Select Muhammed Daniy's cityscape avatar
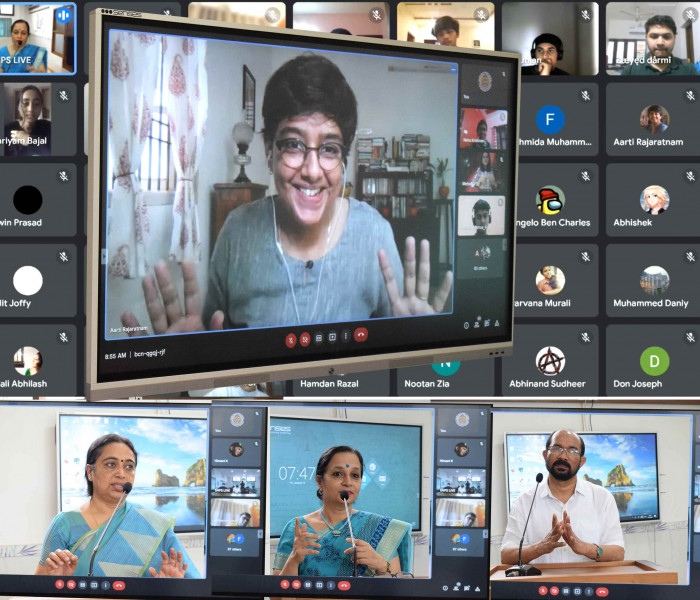This screenshot has width=700, height=600. click(654, 280)
